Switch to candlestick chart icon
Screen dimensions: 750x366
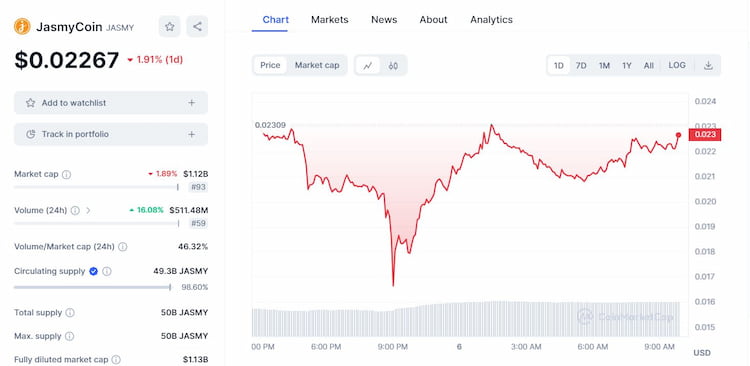pyautogui.click(x=393, y=66)
